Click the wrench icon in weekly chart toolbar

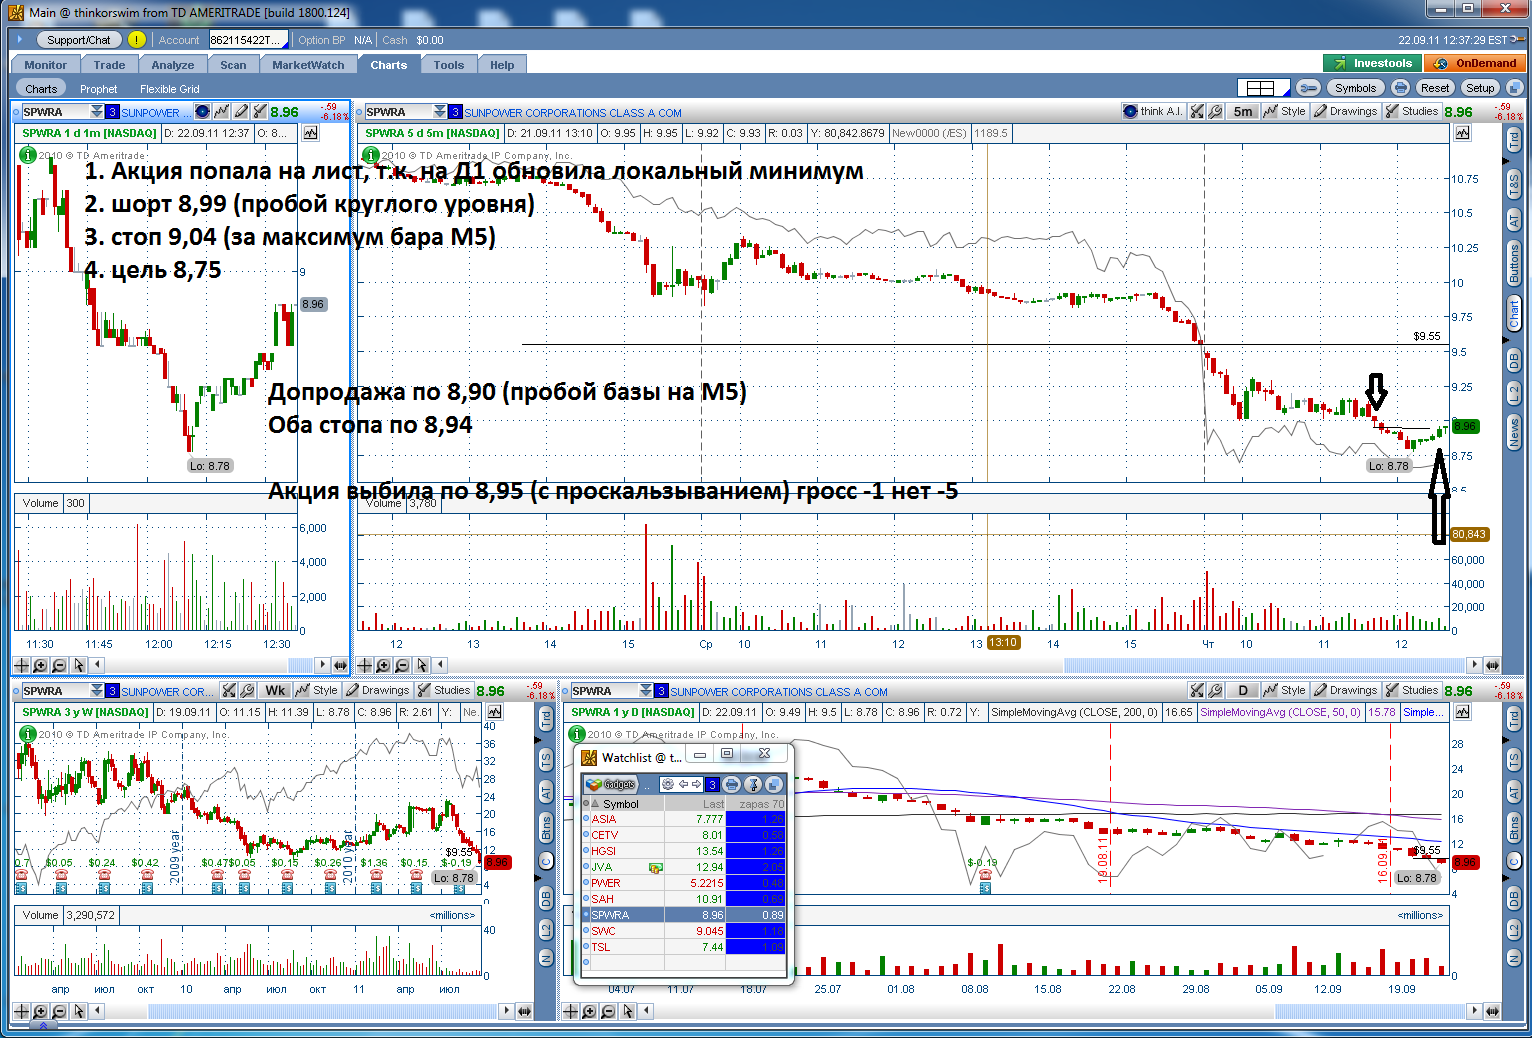(x=247, y=690)
